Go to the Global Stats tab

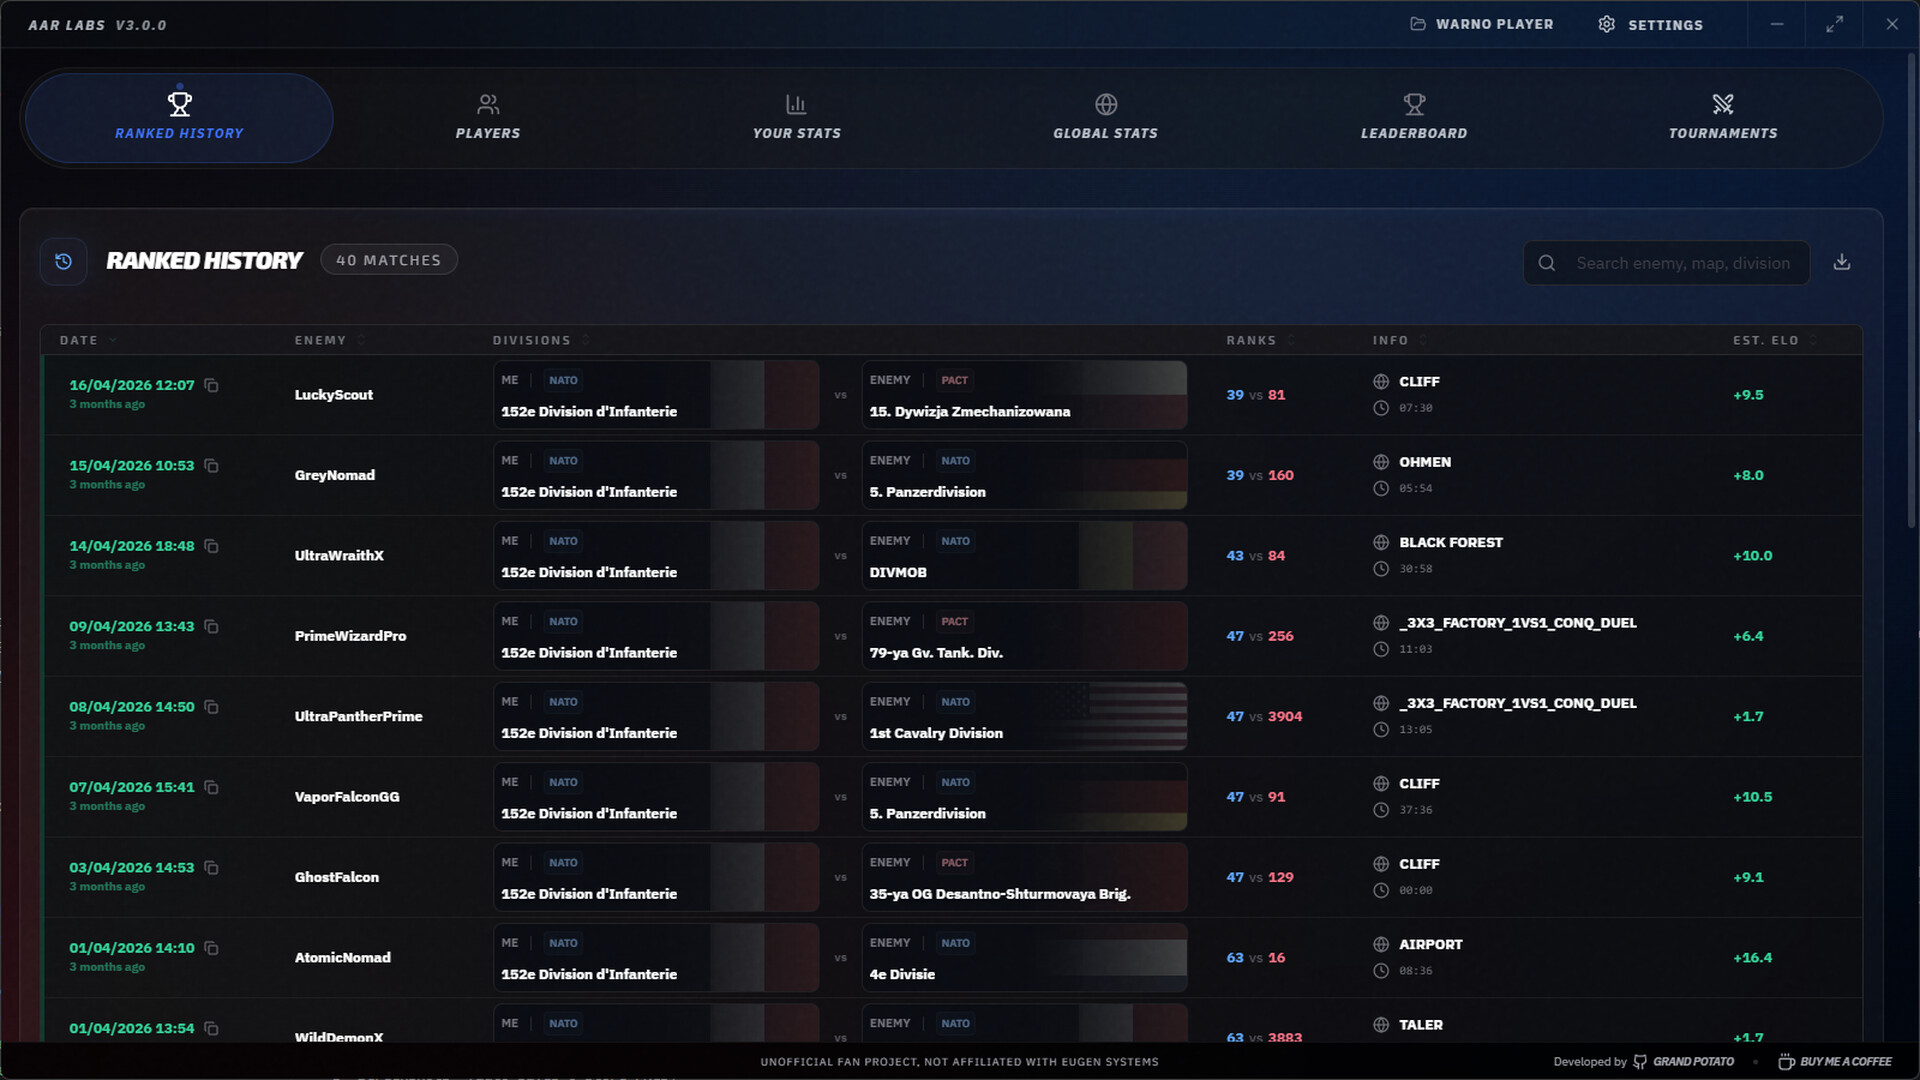click(1105, 118)
